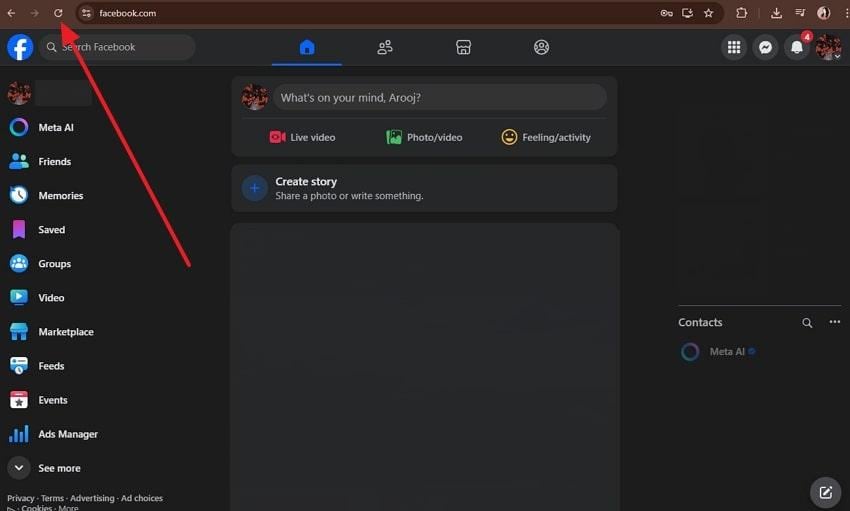Open Ad choices footer link
Image resolution: width=850 pixels, height=511 pixels.
(142, 498)
